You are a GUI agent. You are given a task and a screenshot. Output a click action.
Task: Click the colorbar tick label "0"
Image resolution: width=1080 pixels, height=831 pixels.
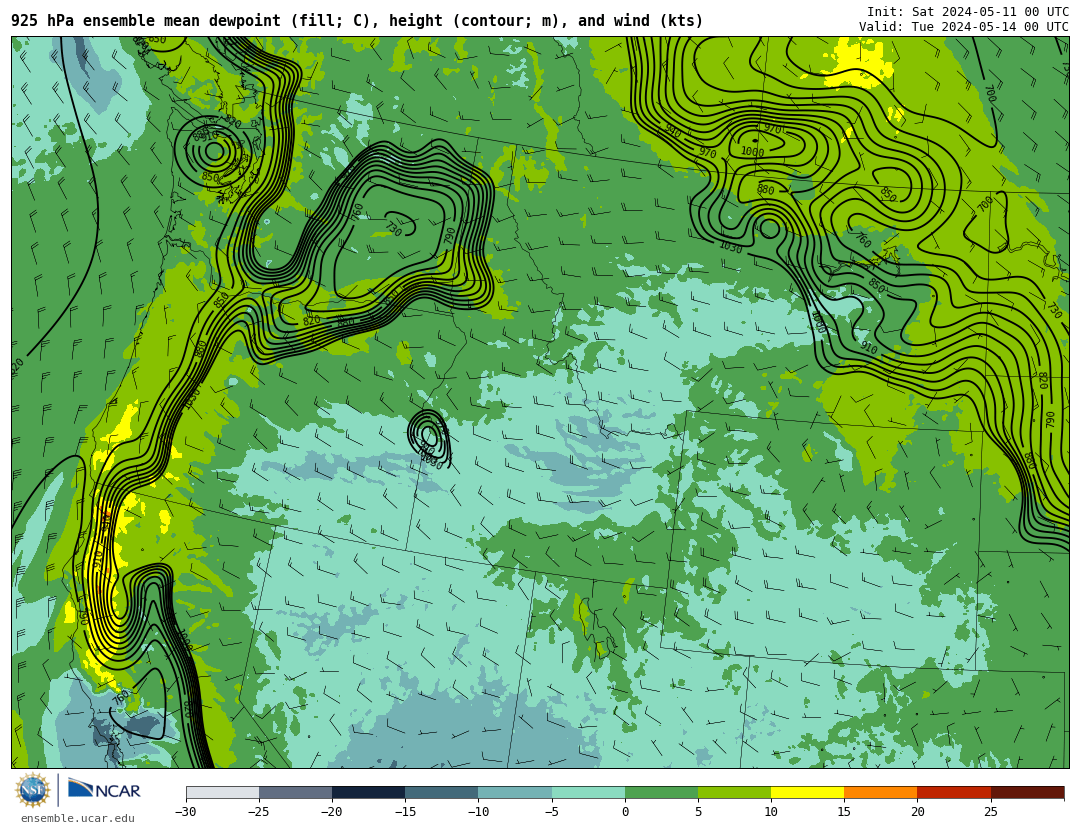tap(625, 812)
